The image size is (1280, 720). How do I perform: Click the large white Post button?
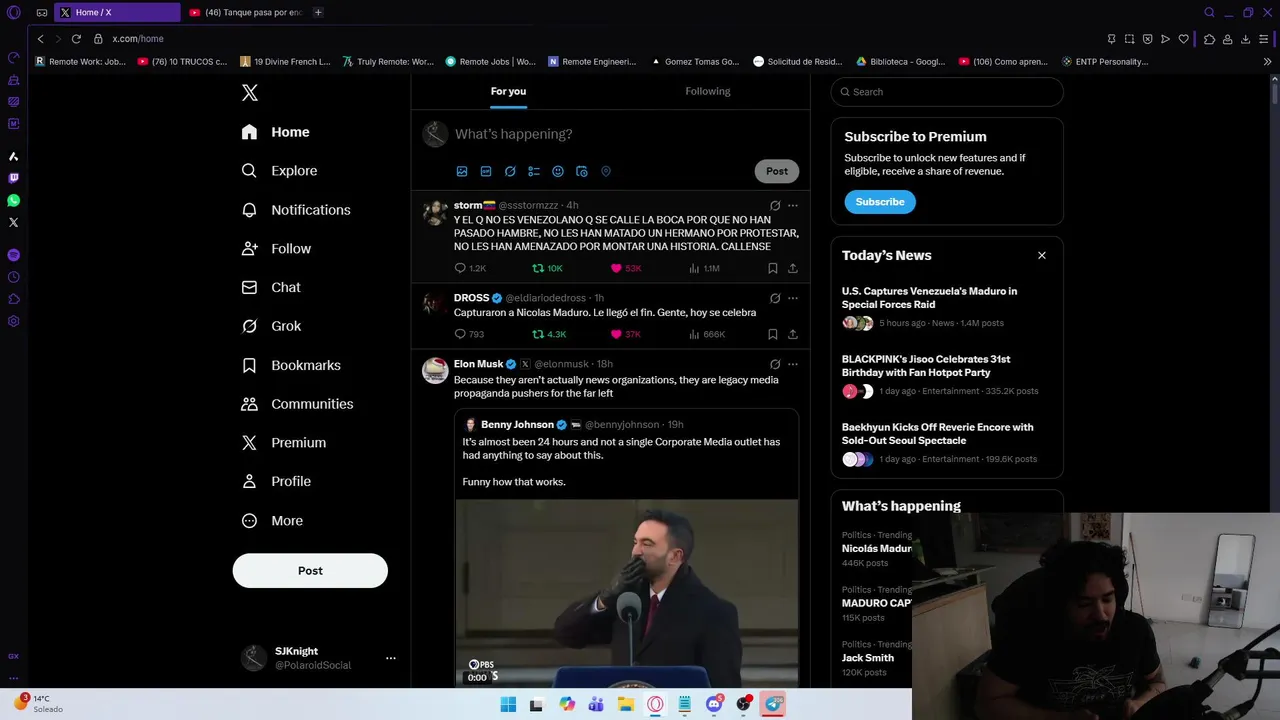(x=310, y=571)
